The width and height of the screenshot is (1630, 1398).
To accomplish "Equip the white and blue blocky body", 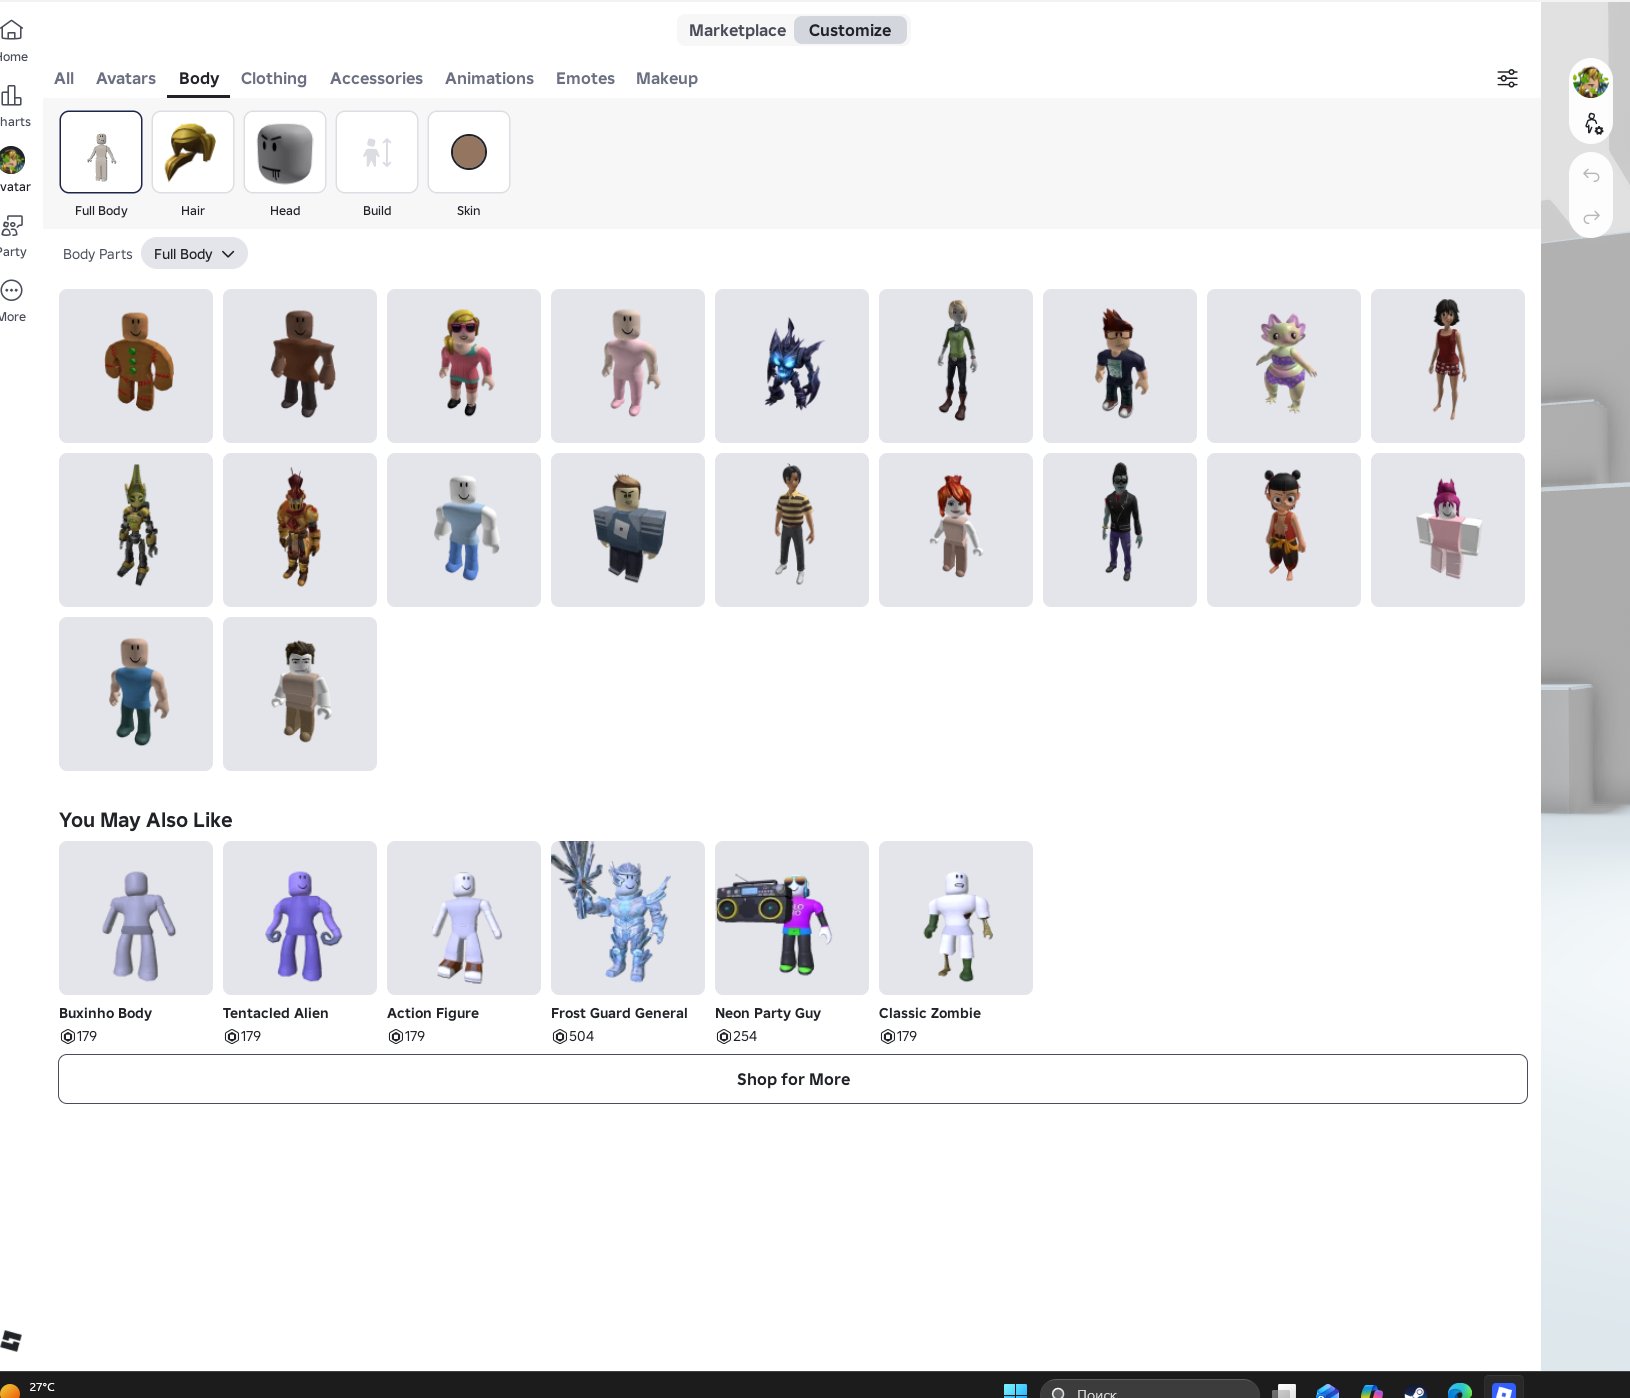I will click(x=464, y=530).
